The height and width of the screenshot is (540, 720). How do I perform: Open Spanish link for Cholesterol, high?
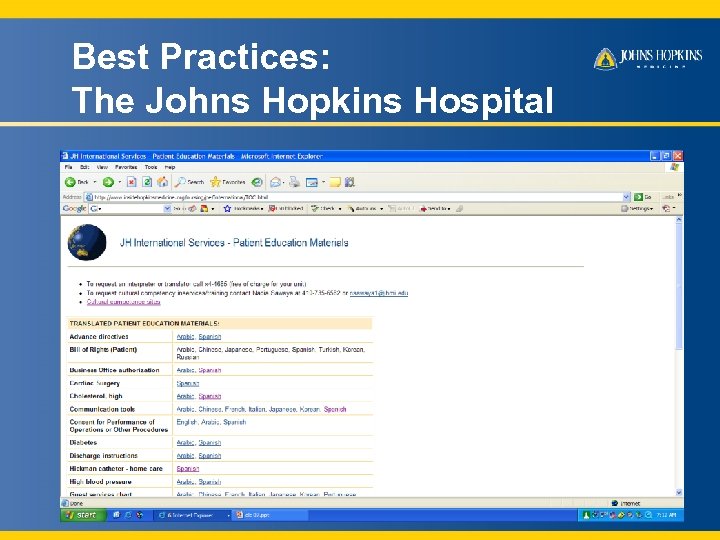pos(210,396)
